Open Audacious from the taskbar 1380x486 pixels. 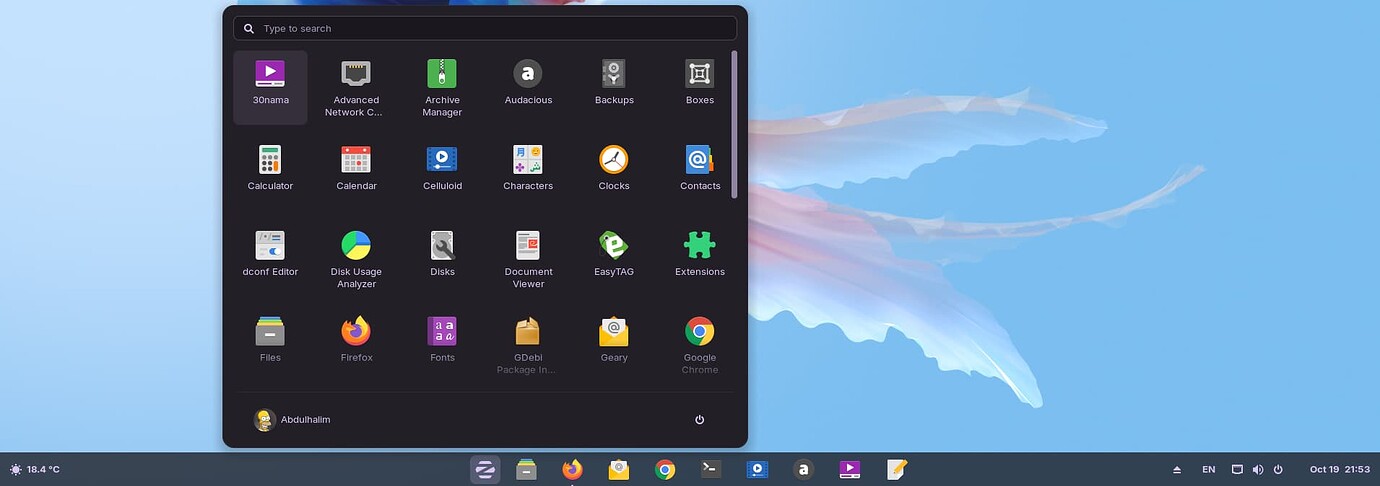point(803,469)
